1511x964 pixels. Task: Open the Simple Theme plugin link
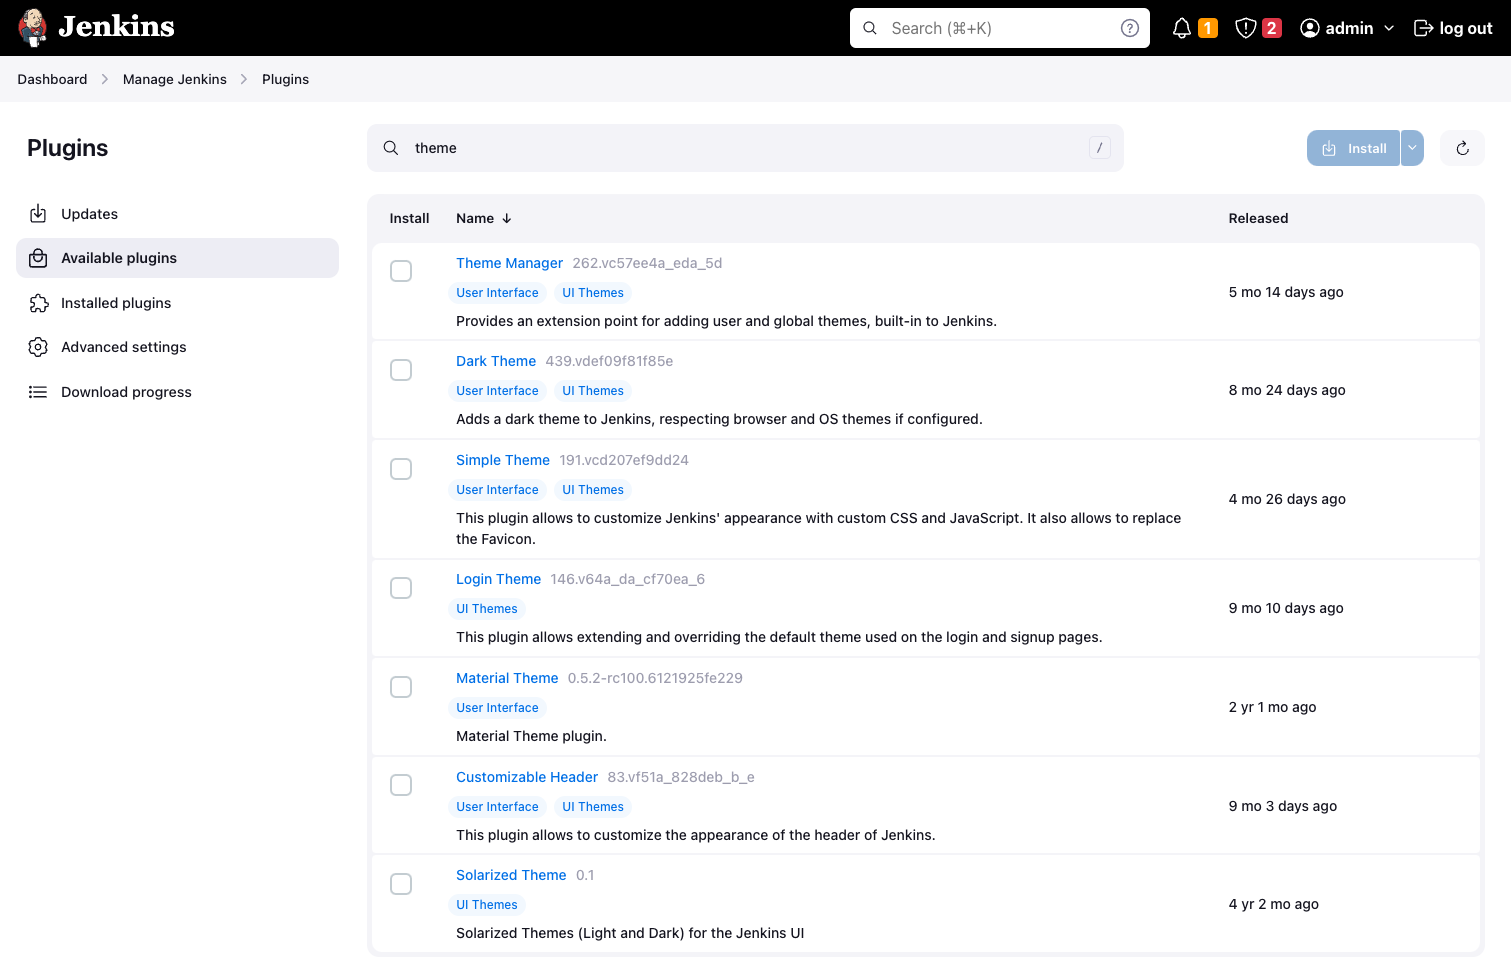point(503,460)
